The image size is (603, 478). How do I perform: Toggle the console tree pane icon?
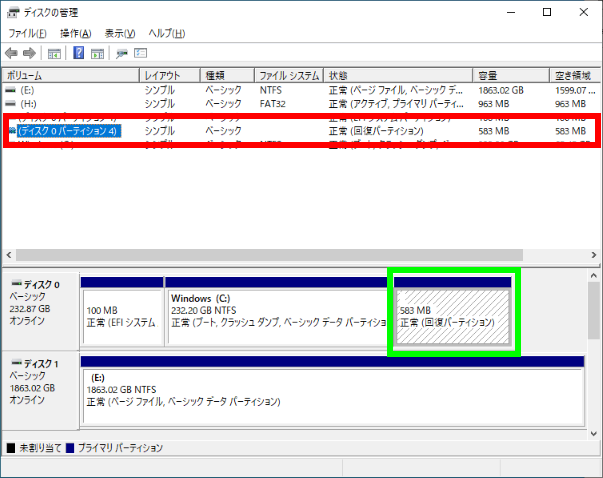(x=54, y=53)
